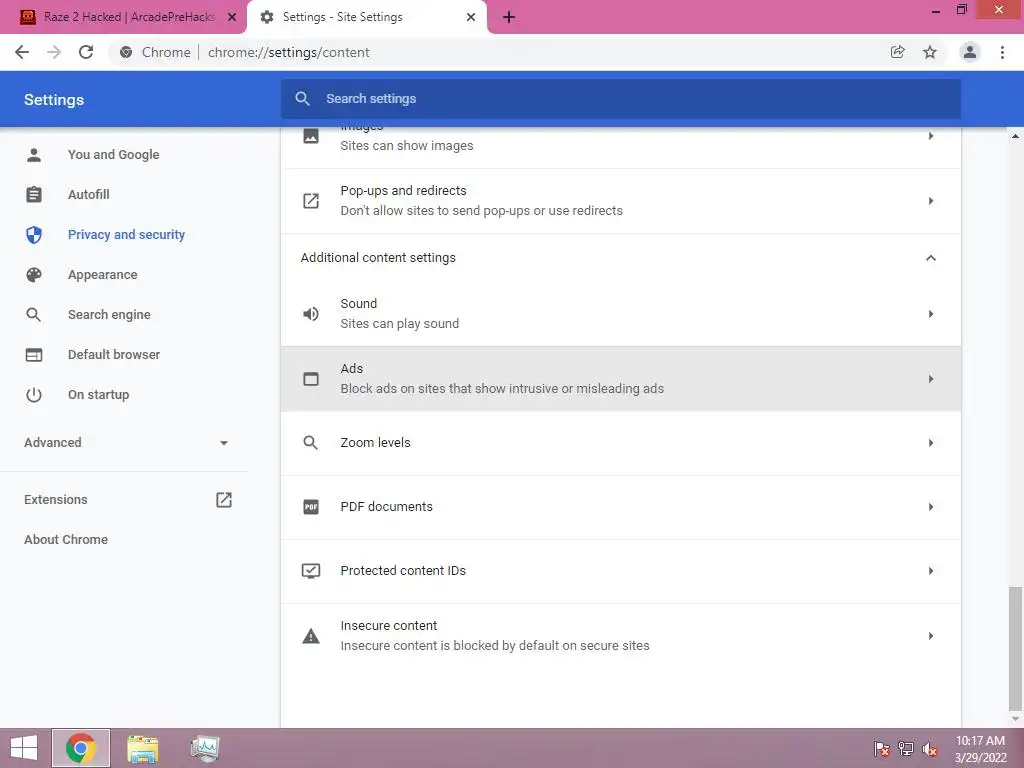The image size is (1024, 768).
Task: Open Zoom levels via its arrow
Action: point(931,443)
